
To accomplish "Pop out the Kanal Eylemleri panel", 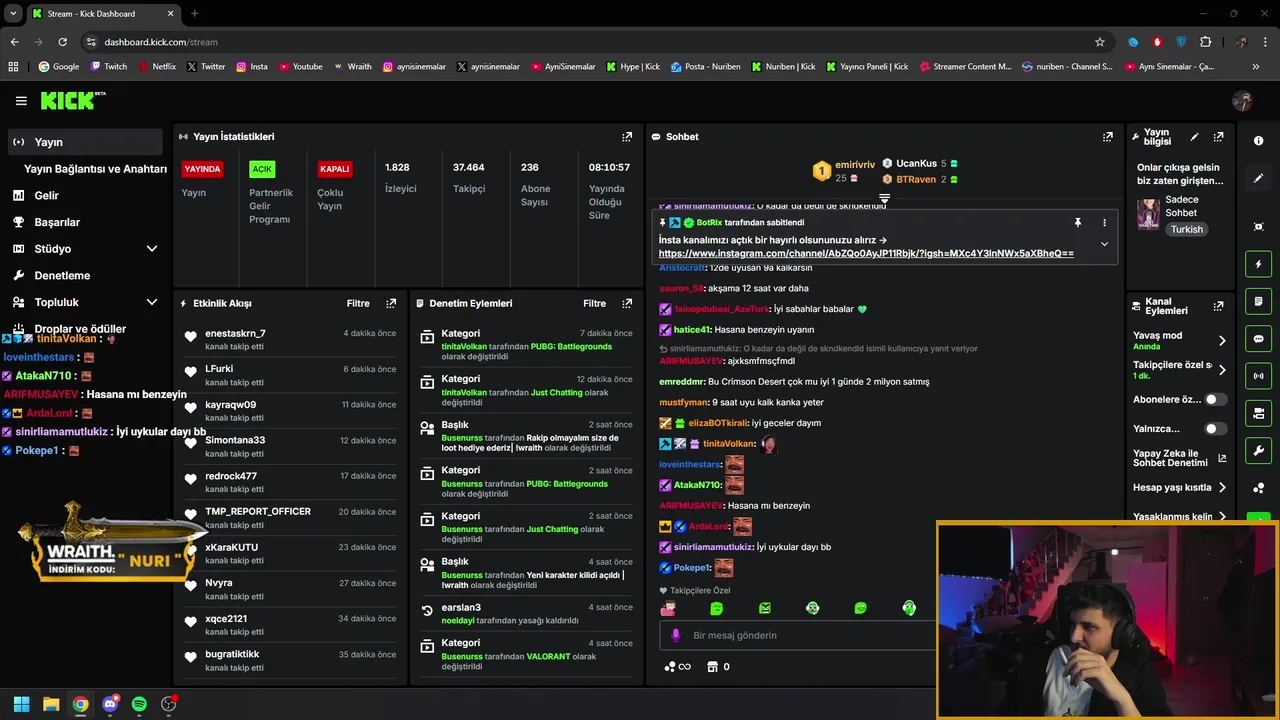I will (1218, 307).
